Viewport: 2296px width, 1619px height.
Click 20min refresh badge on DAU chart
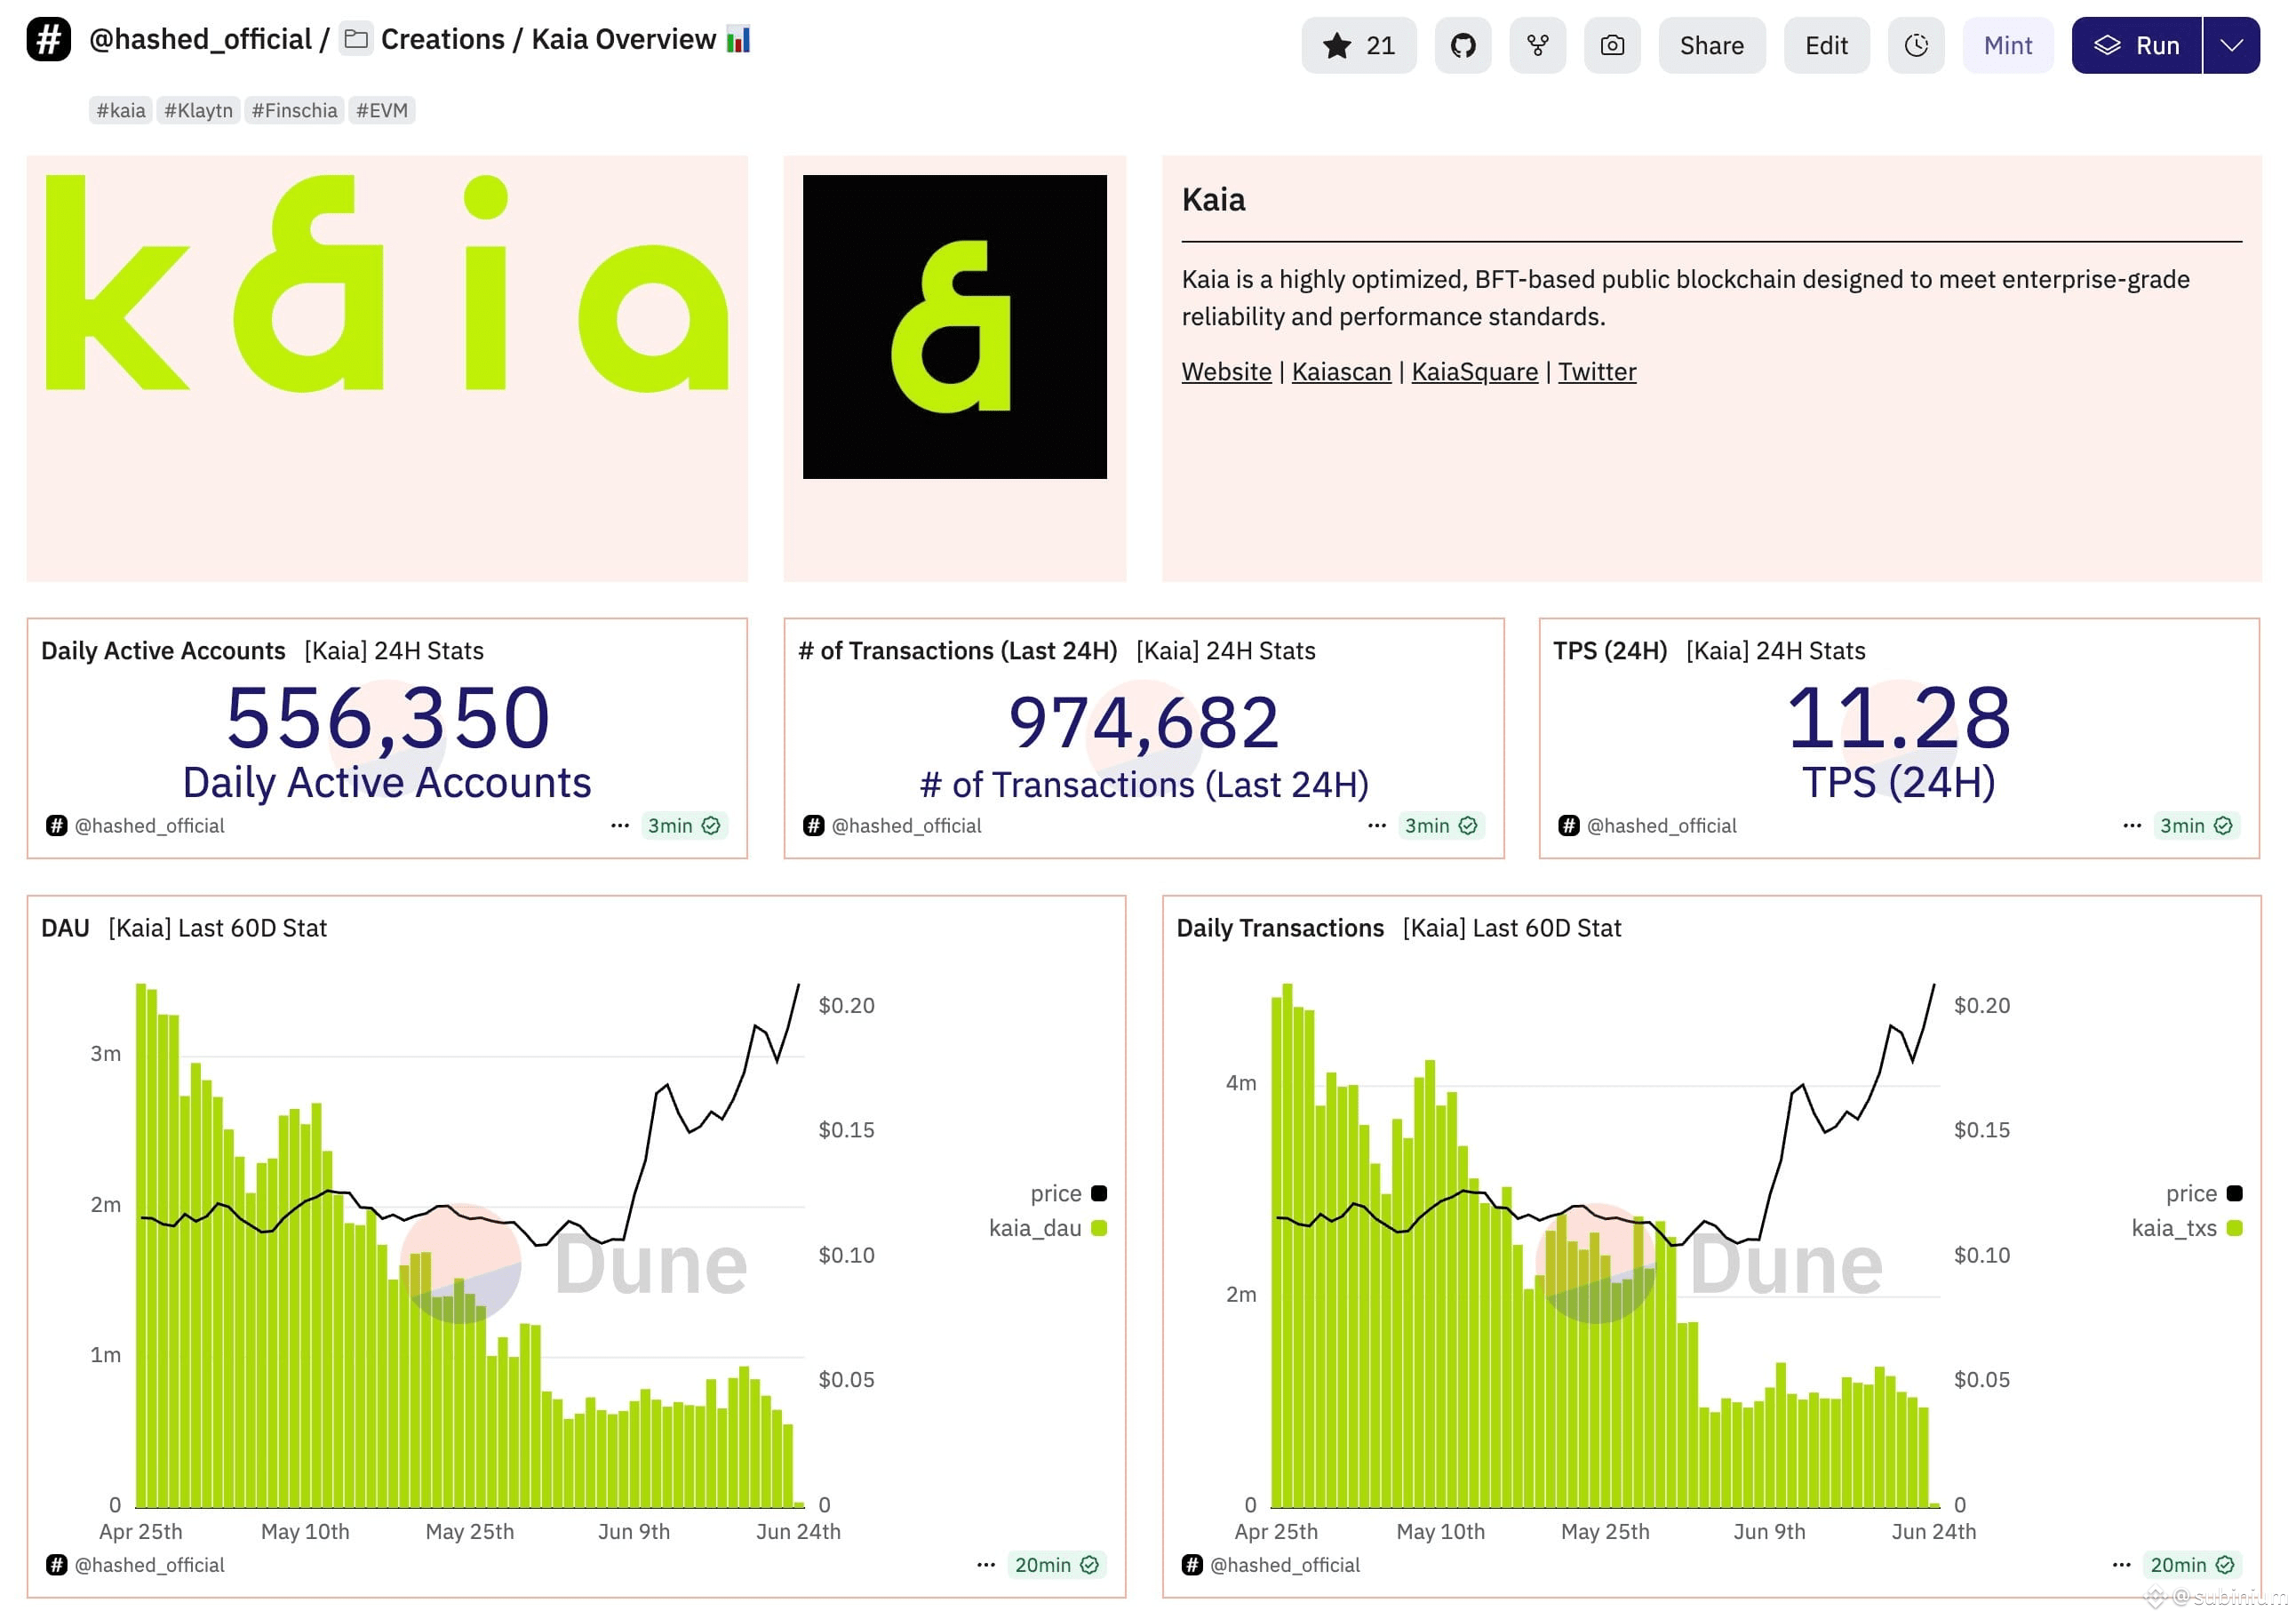[1057, 1565]
